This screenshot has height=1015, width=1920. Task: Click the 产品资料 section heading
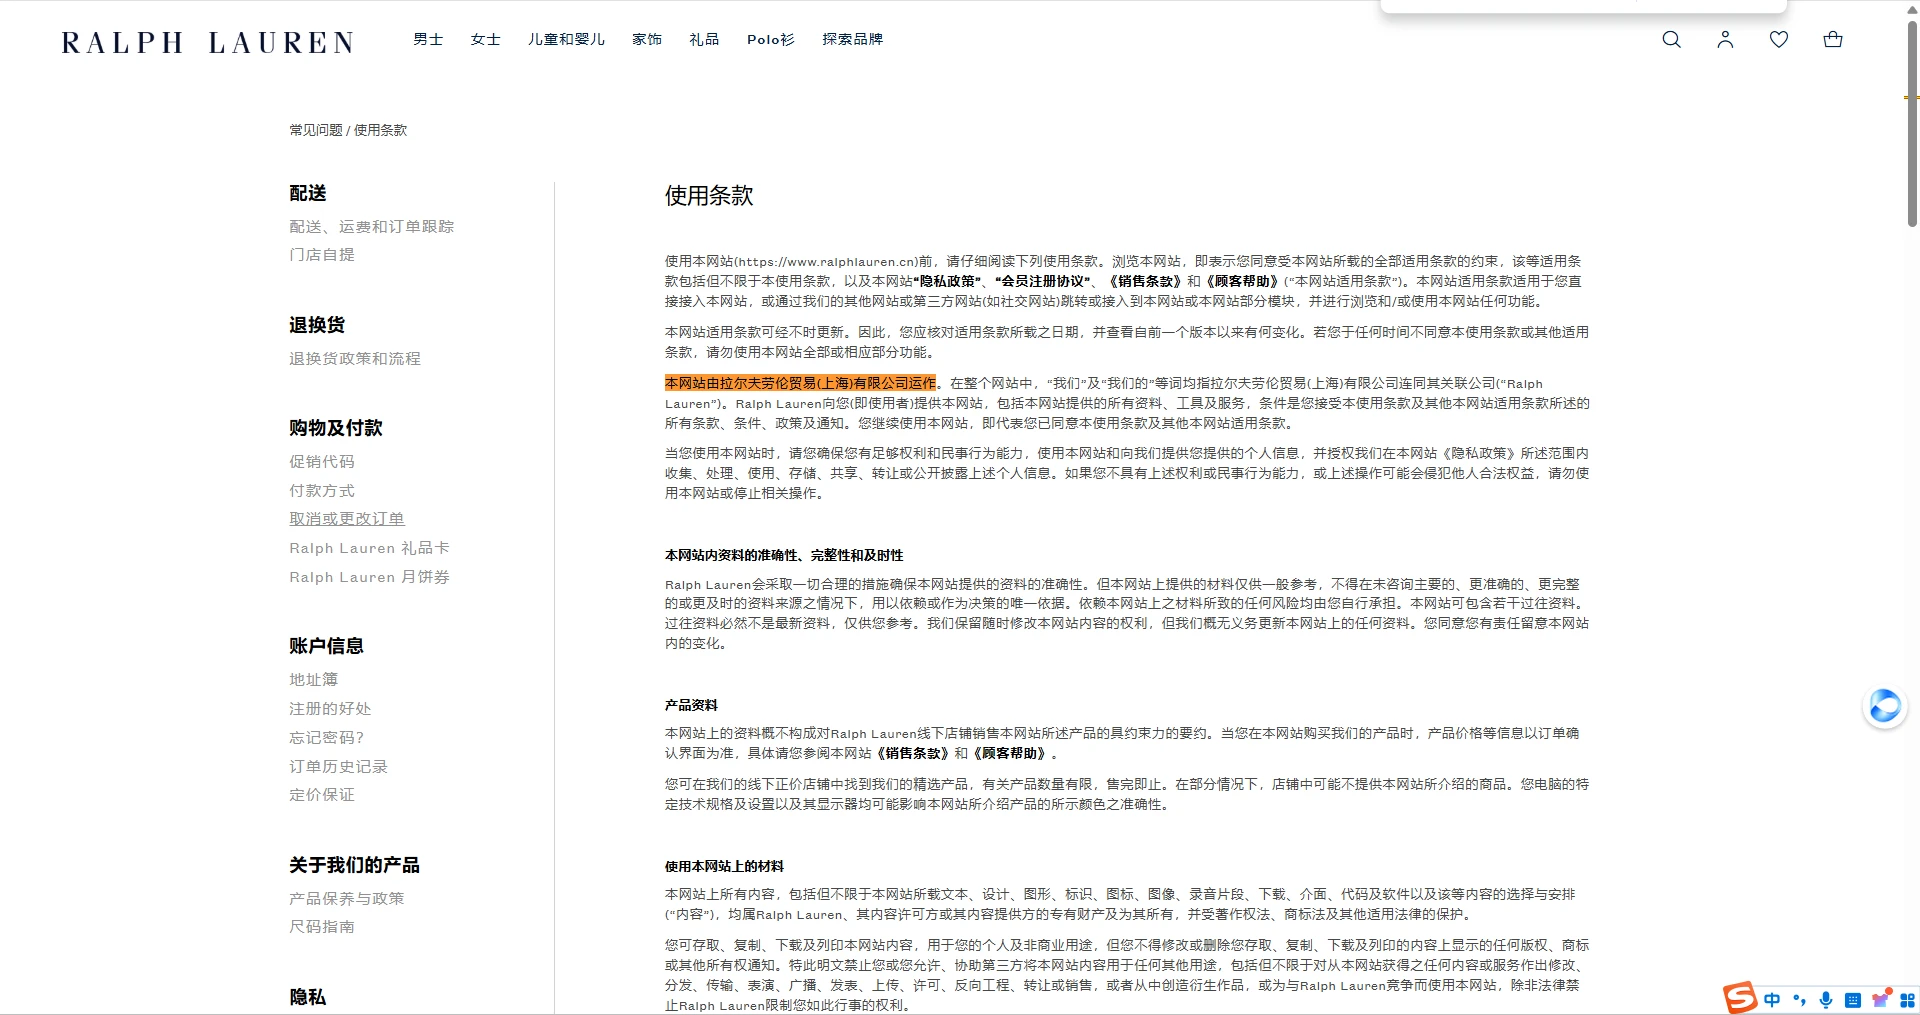point(691,706)
